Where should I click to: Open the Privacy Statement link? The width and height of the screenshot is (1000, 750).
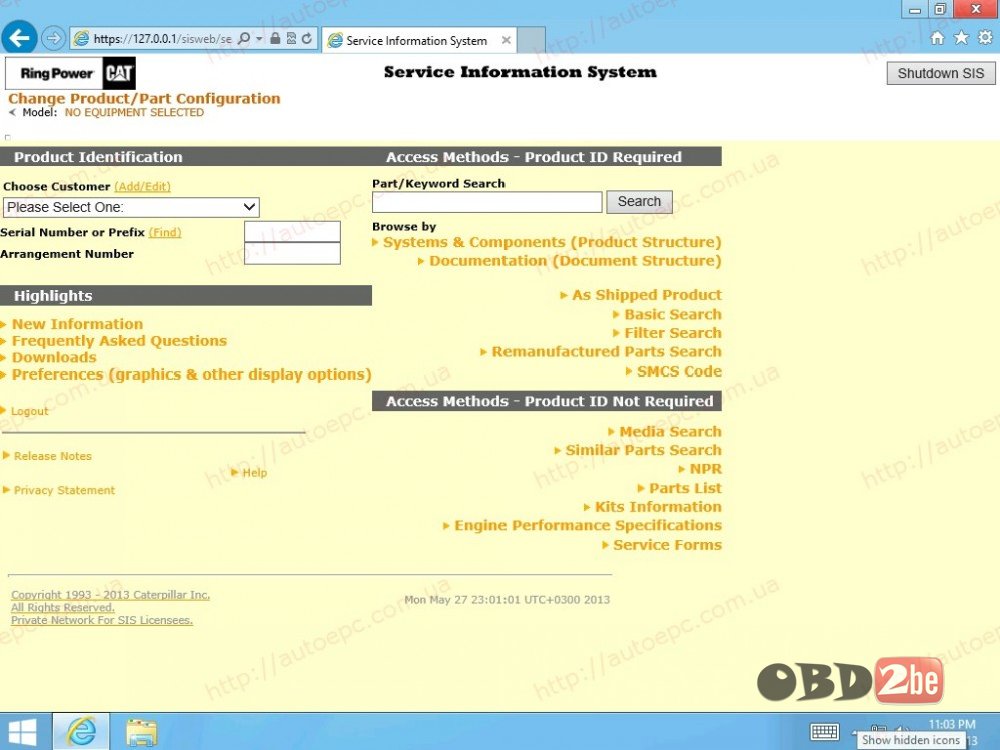coord(64,490)
